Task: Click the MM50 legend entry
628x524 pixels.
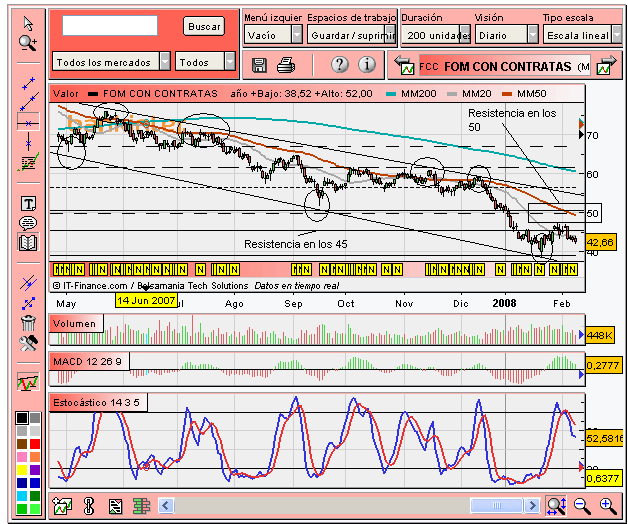Action: [x=524, y=94]
